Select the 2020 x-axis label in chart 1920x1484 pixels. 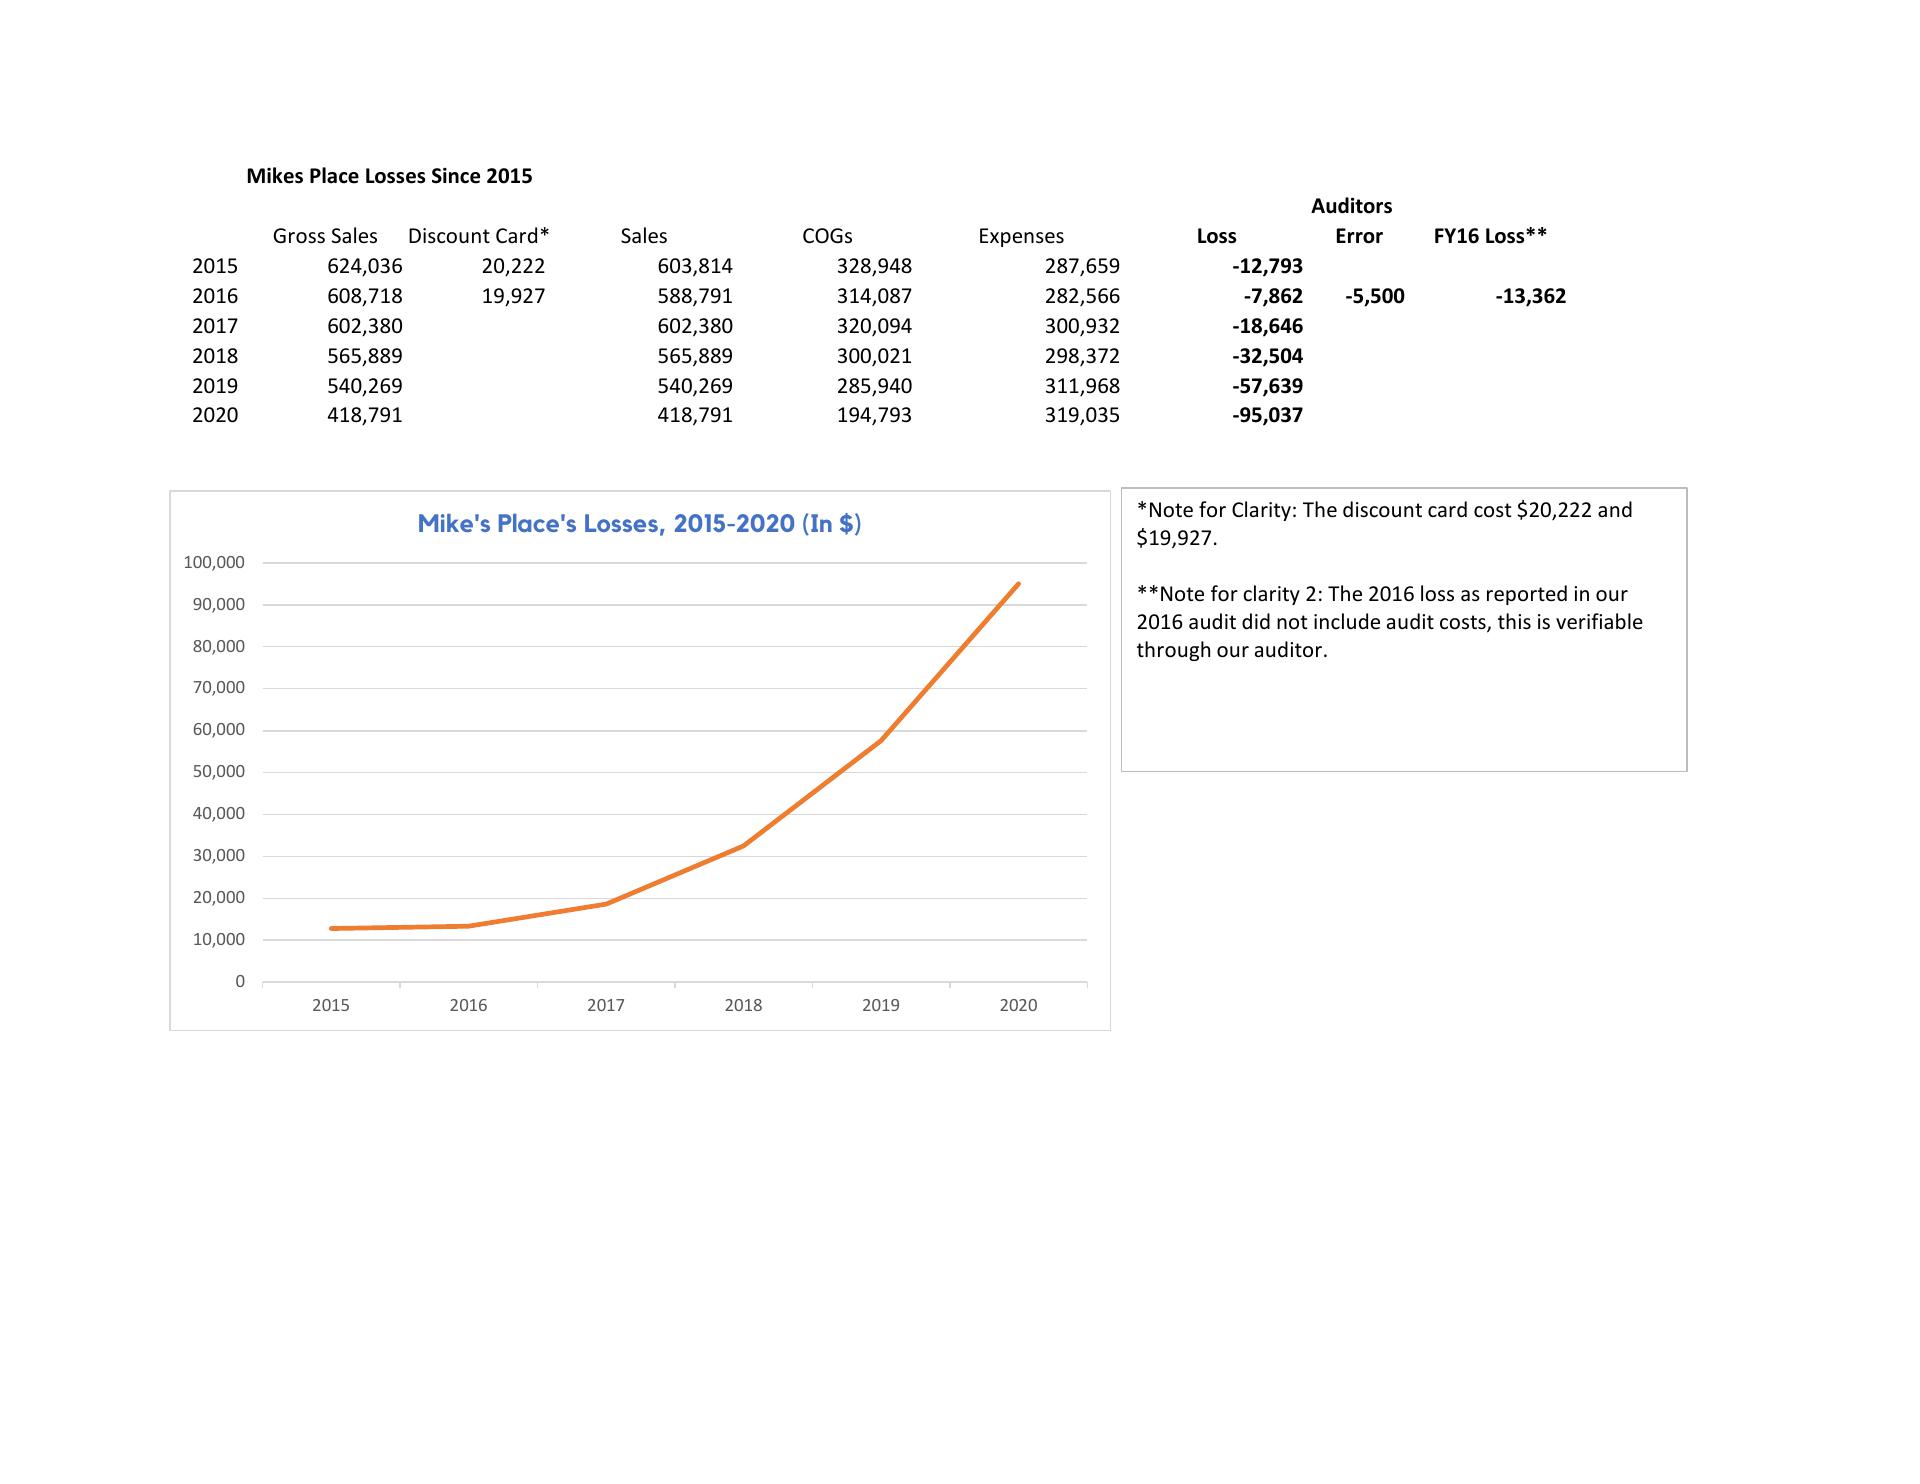tap(1018, 1005)
